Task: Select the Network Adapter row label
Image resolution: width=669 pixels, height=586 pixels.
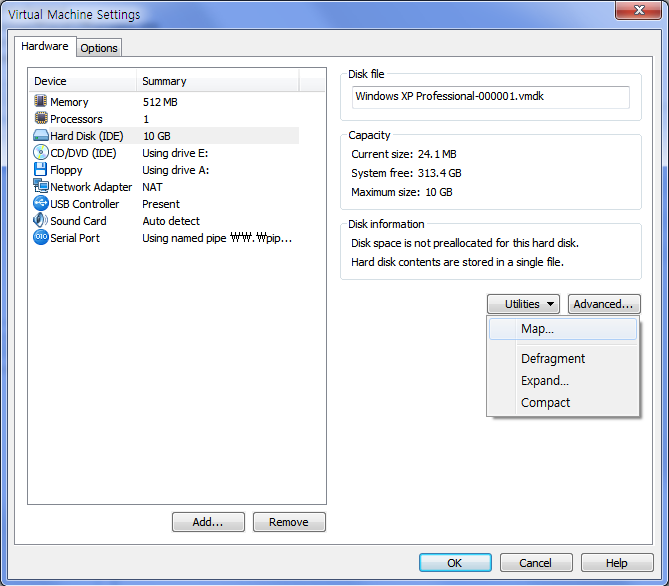Action: click(91, 187)
